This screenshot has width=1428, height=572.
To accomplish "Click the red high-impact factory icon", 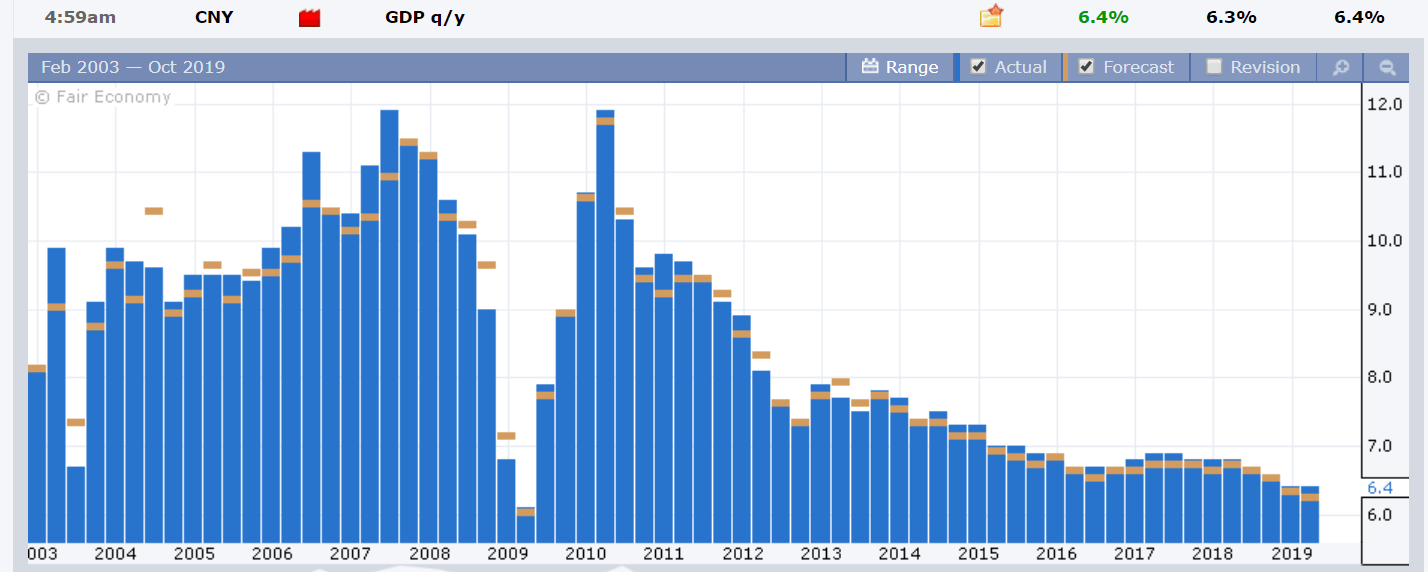I will pos(309,18).
